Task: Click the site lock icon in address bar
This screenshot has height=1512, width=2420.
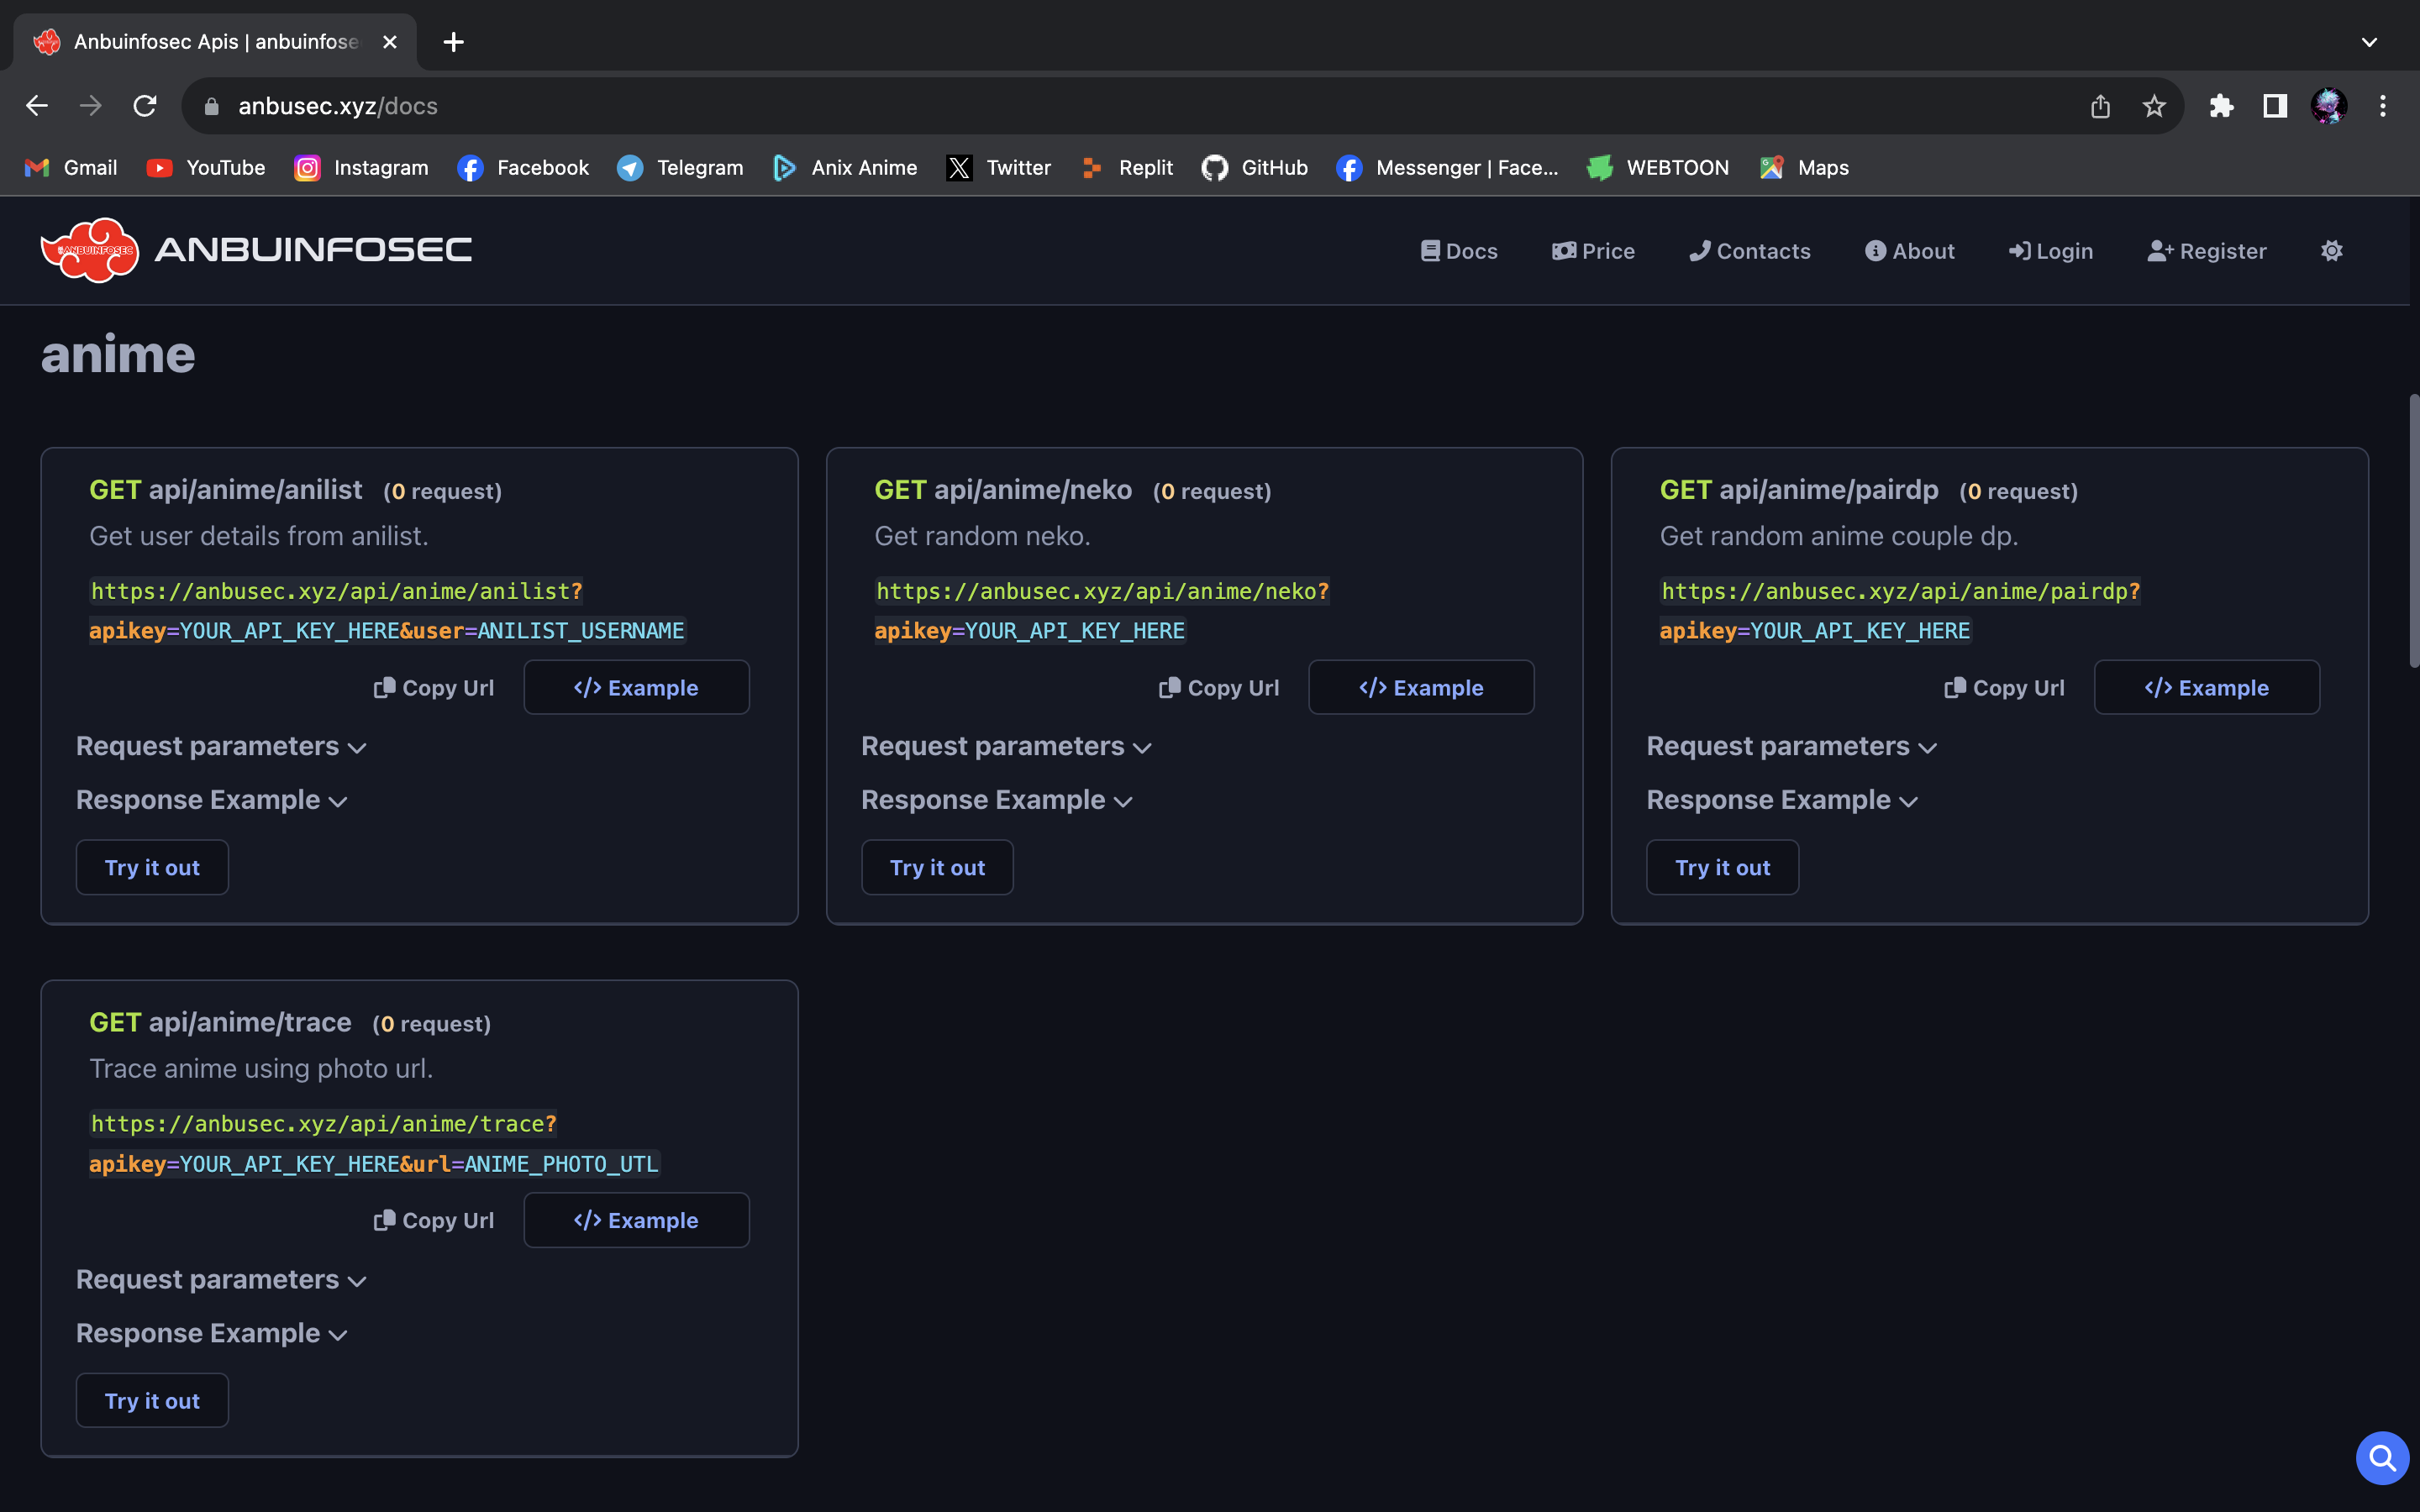Action: (211, 106)
